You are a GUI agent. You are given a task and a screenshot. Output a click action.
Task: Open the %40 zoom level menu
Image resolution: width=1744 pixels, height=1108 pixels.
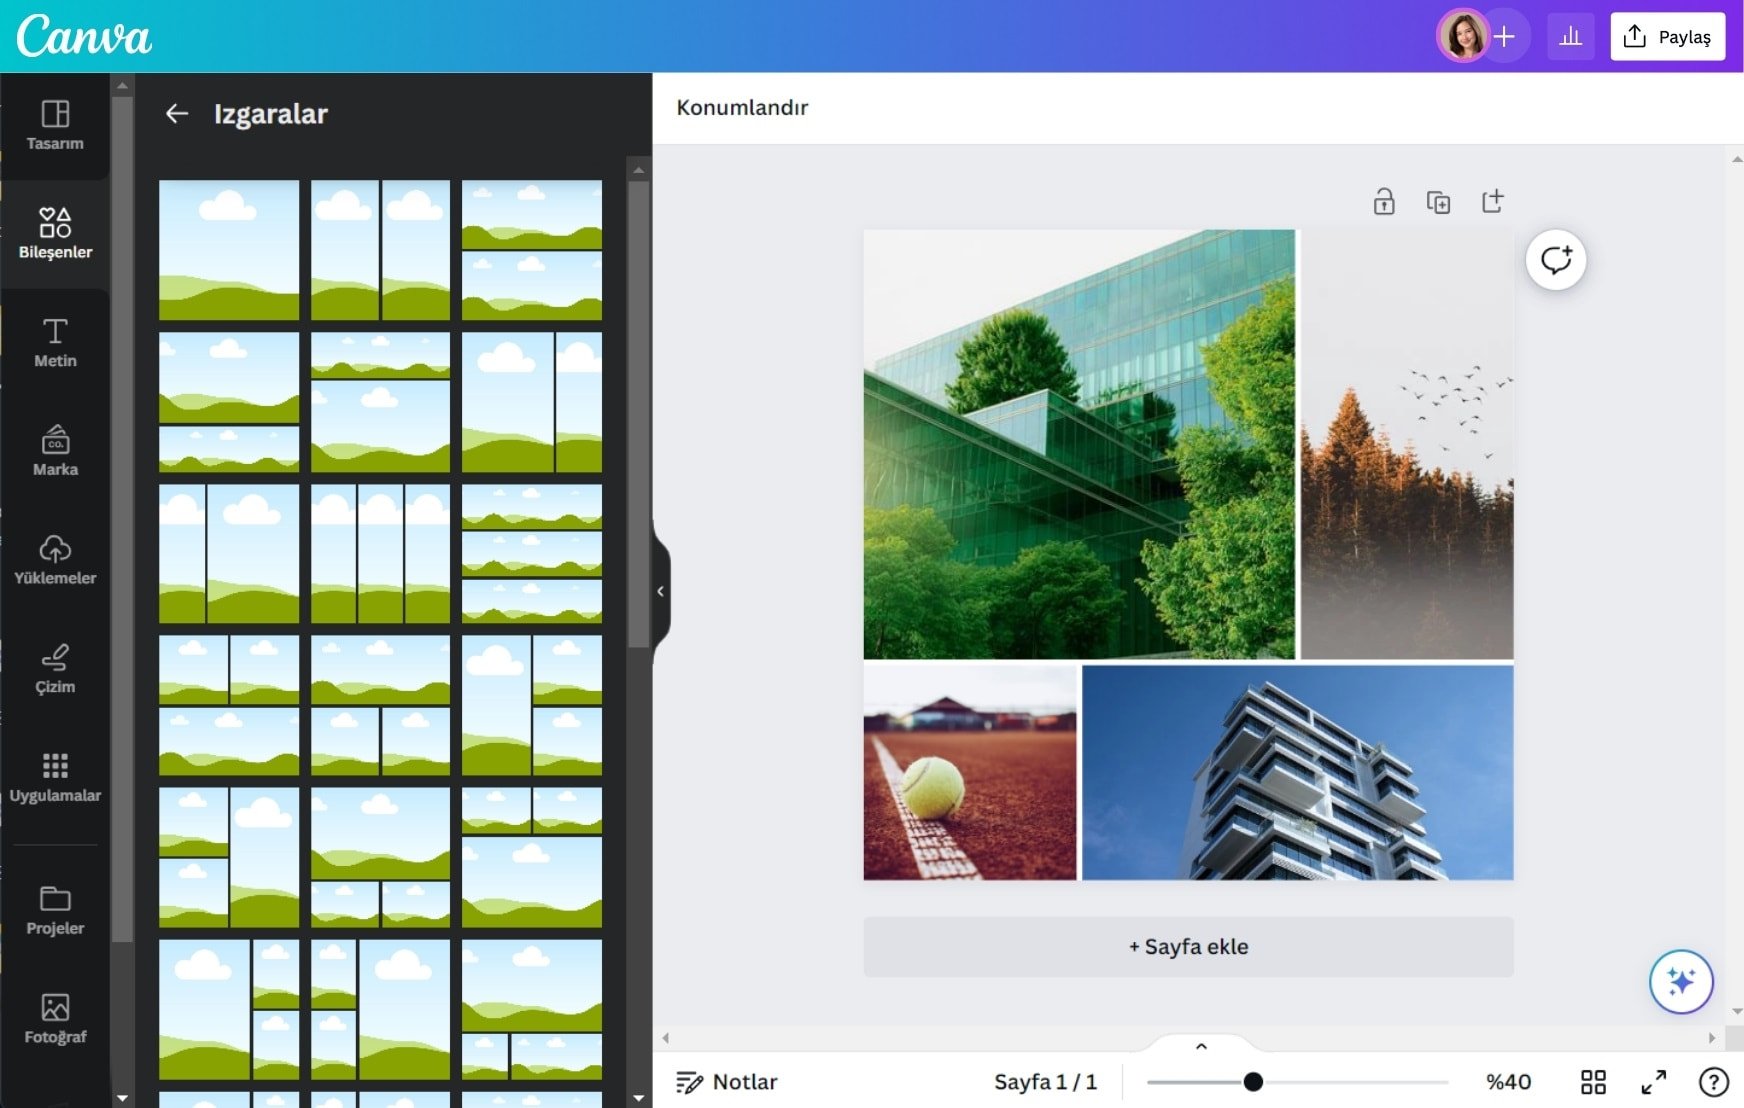click(1508, 1082)
